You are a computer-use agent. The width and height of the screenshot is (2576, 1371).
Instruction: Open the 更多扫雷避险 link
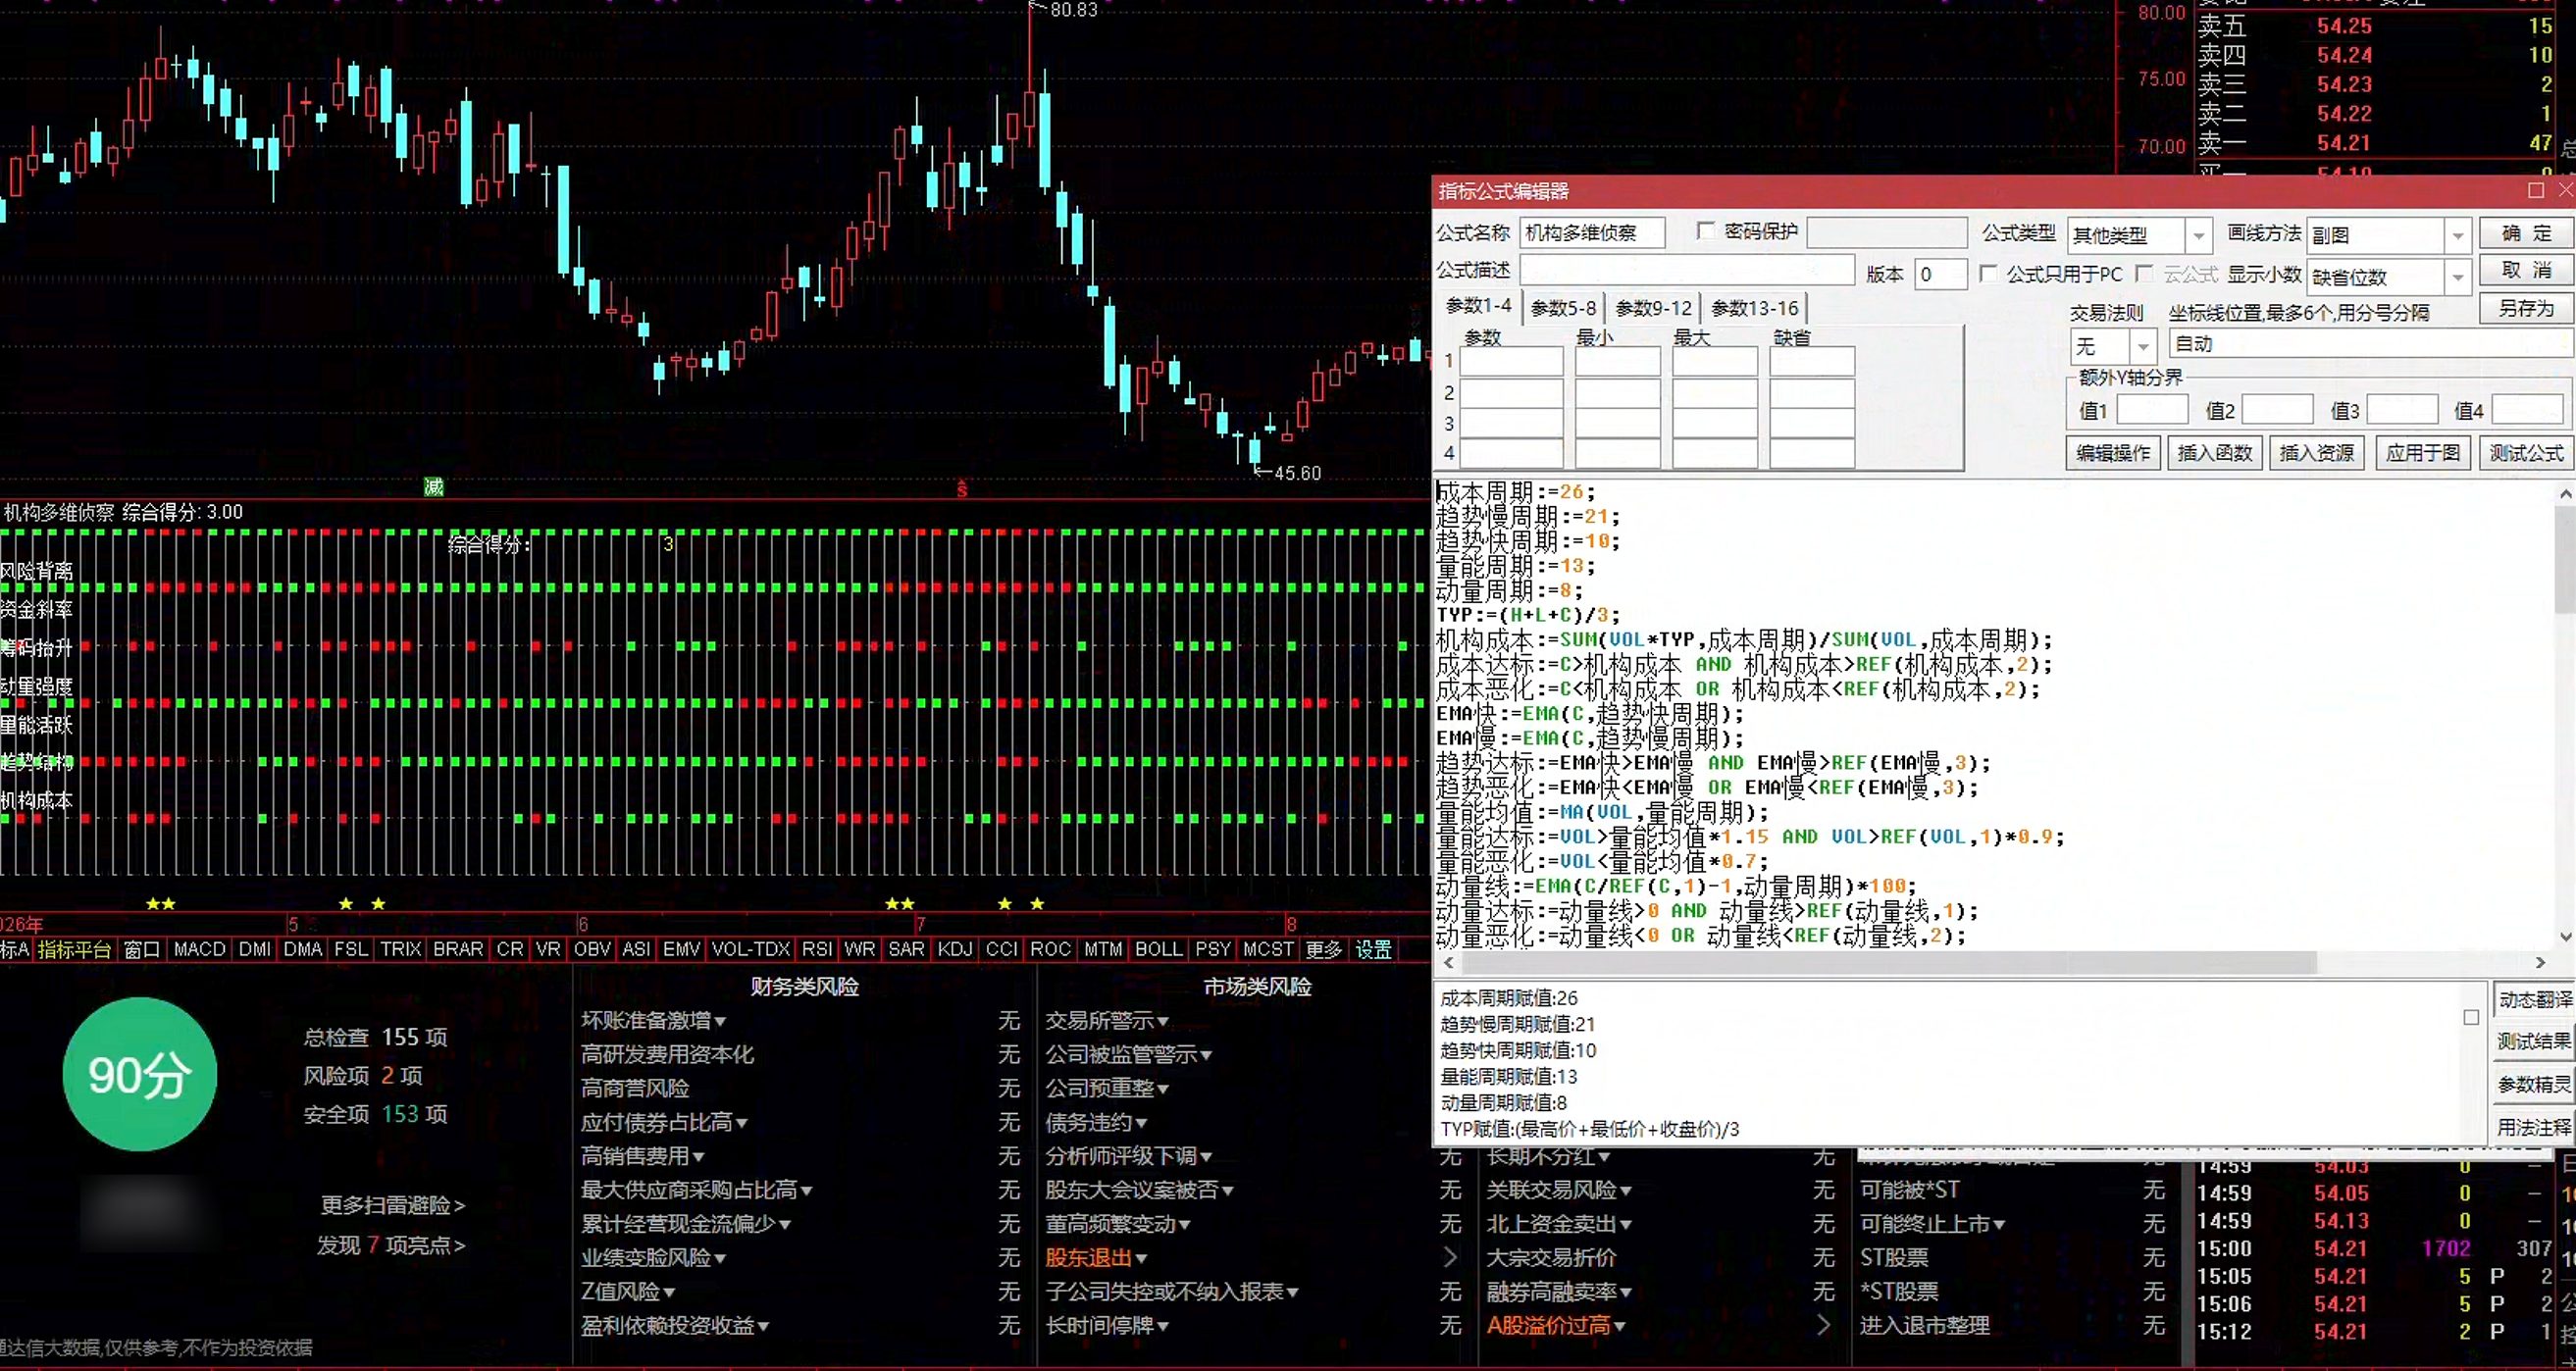tap(392, 1205)
